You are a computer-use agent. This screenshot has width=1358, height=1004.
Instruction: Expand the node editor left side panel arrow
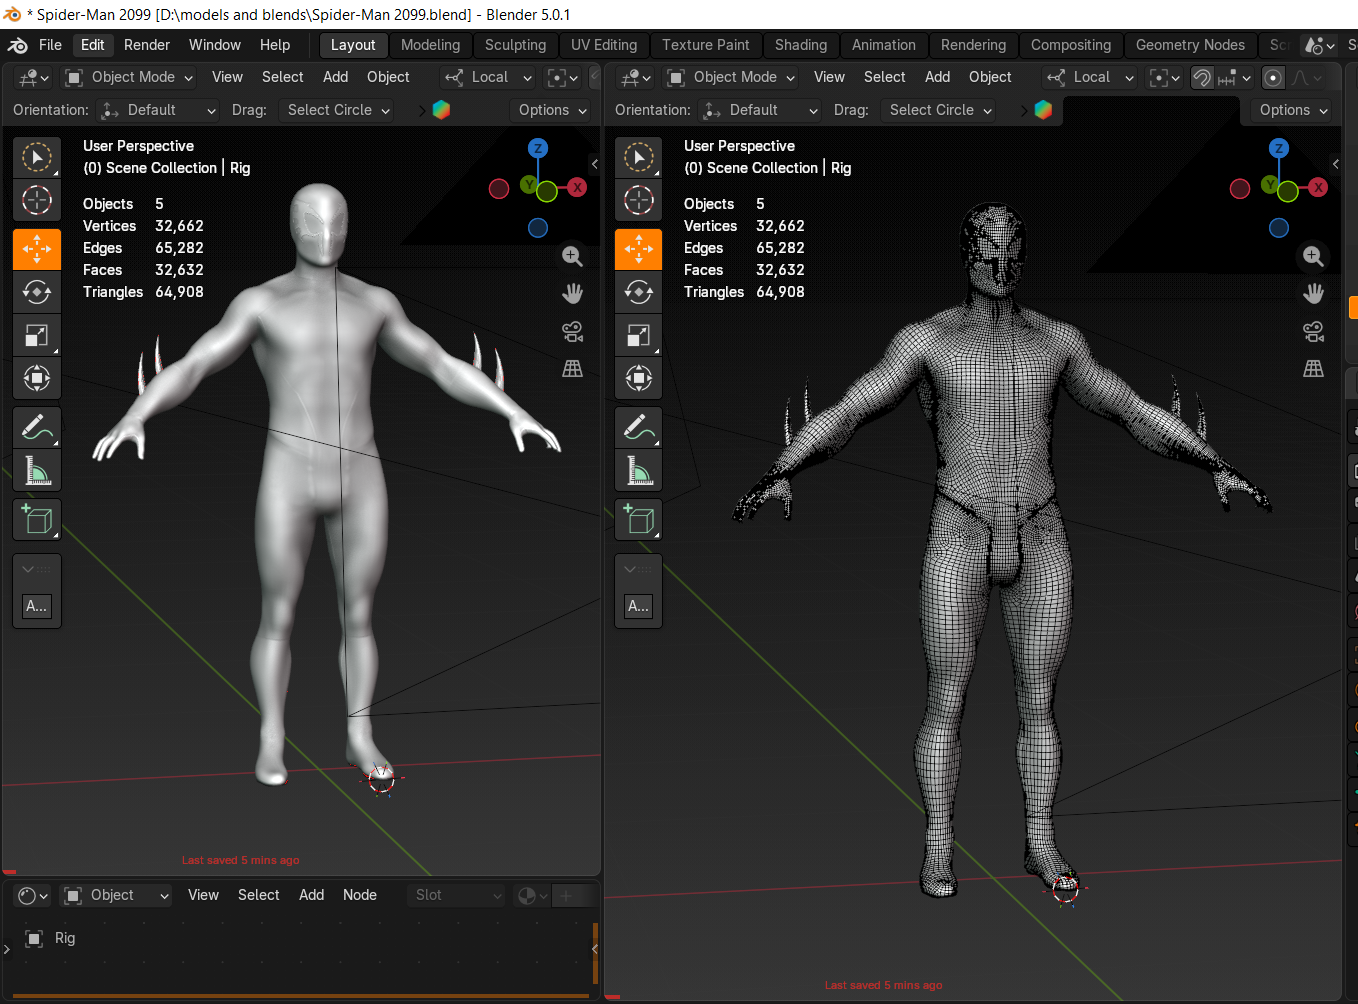point(7,949)
